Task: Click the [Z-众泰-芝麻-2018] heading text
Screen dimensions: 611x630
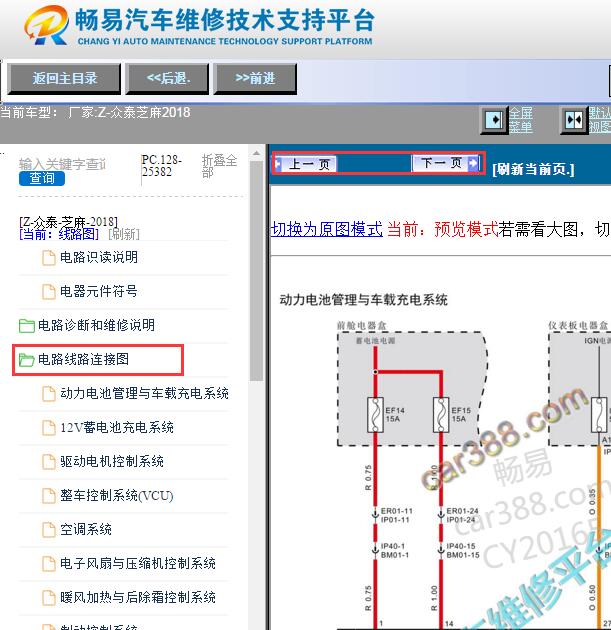Action: pos(68,222)
